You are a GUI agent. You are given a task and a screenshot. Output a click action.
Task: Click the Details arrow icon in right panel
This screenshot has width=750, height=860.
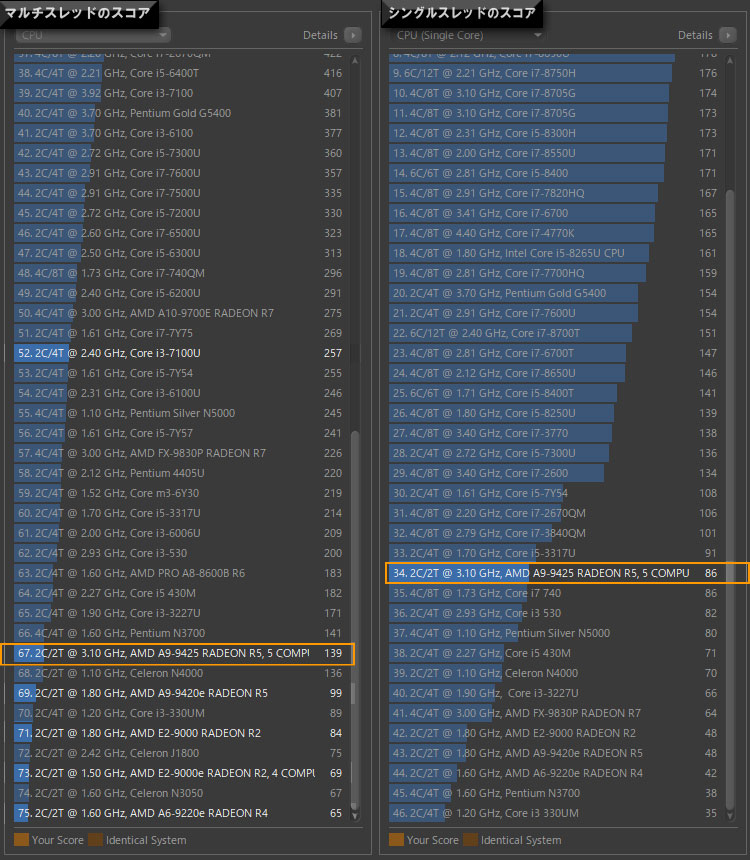(727, 35)
